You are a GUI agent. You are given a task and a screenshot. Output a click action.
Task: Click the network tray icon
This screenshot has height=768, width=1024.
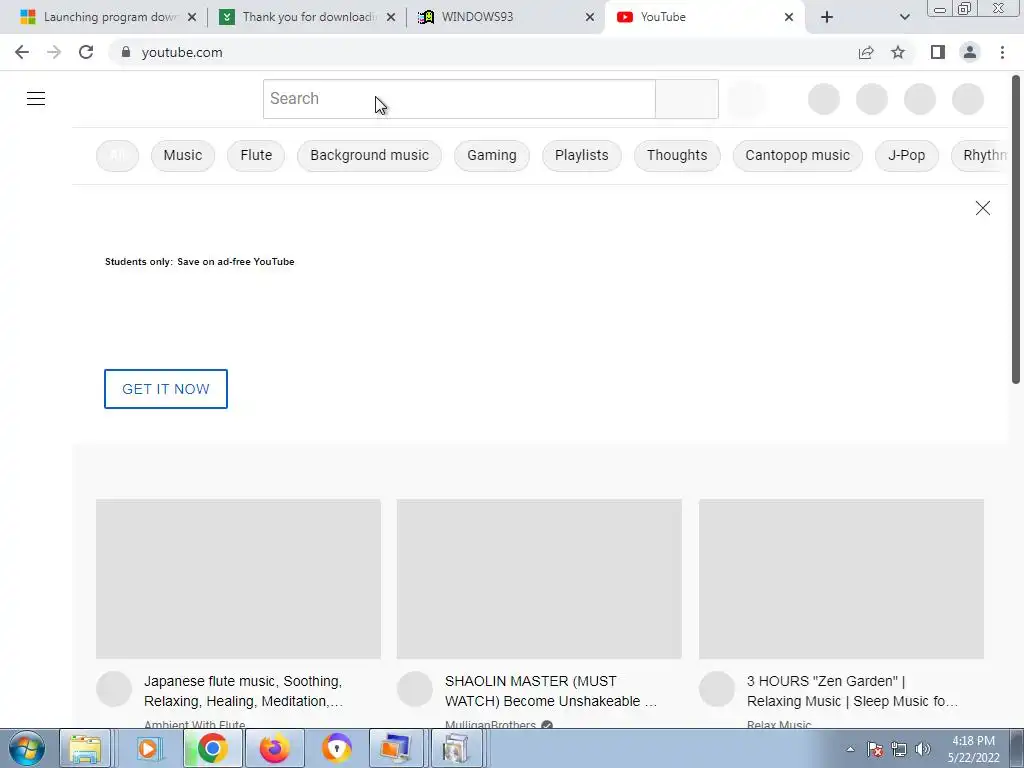click(899, 749)
